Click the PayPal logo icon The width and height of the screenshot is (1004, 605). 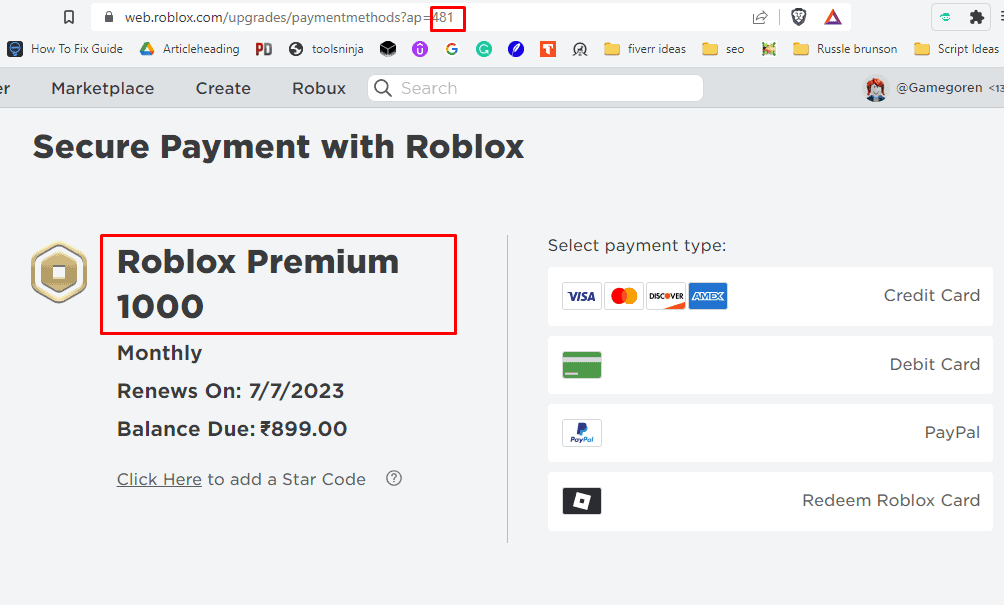tap(581, 433)
